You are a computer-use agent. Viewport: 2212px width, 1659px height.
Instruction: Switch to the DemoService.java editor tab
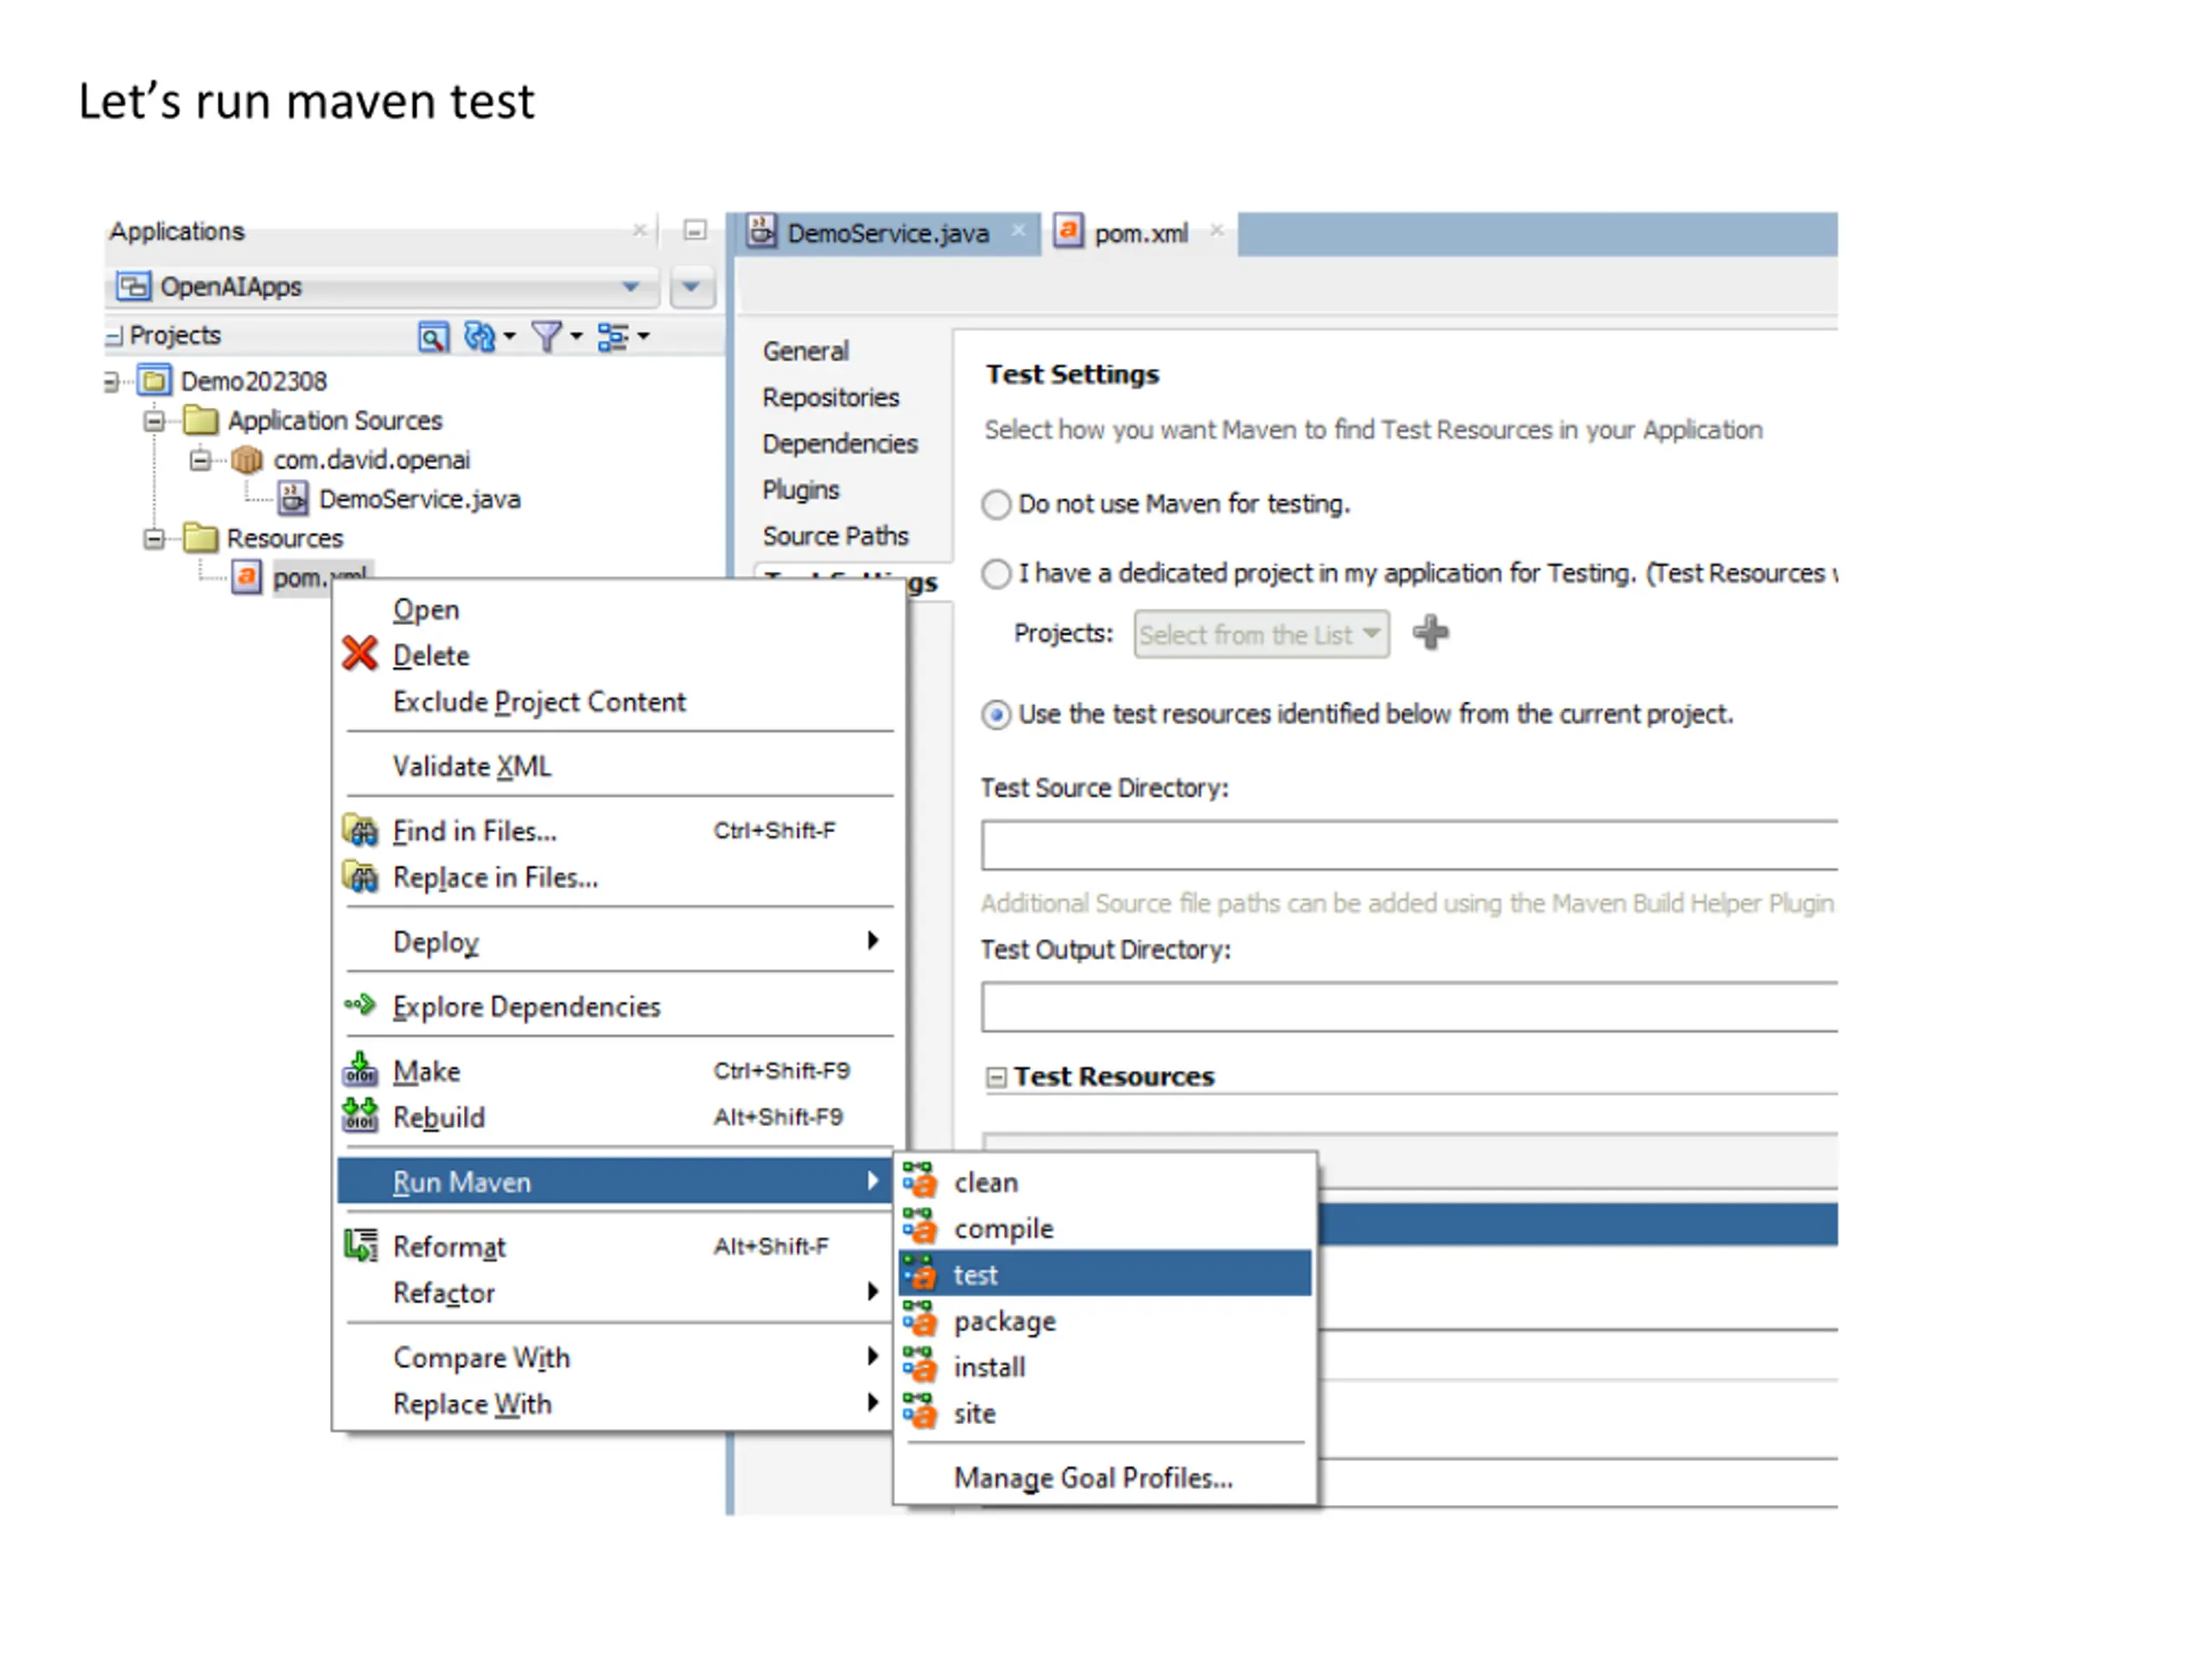pyautogui.click(x=887, y=234)
